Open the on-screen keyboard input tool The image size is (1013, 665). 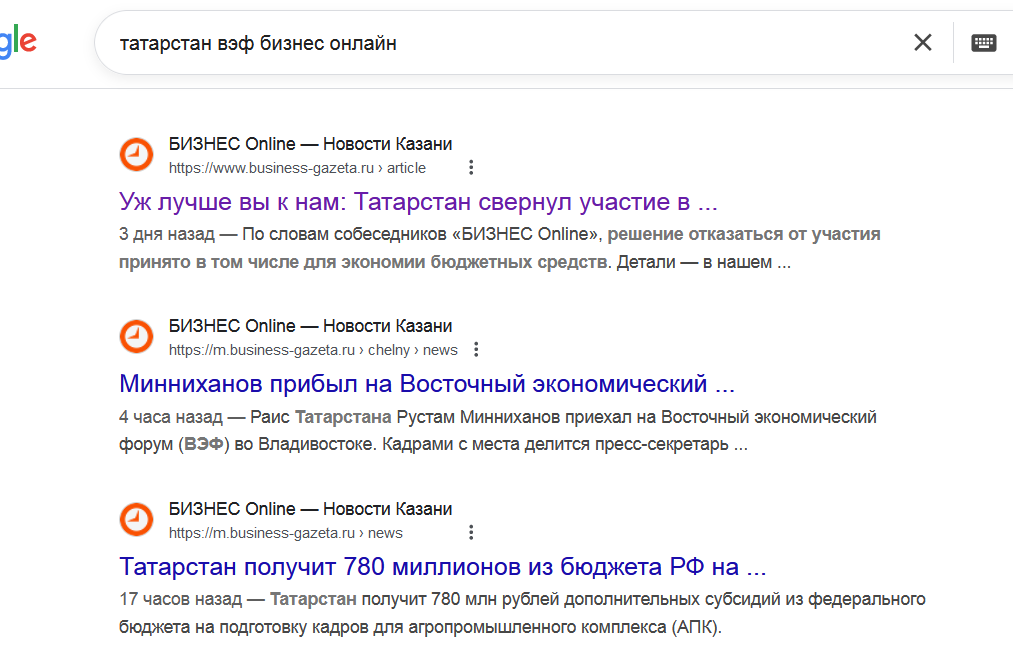983,43
